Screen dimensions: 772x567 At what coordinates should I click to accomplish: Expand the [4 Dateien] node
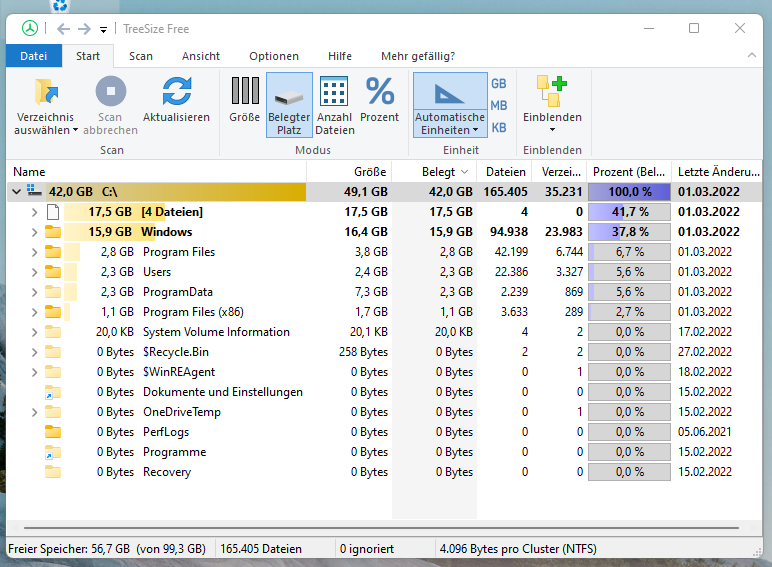click(x=34, y=212)
